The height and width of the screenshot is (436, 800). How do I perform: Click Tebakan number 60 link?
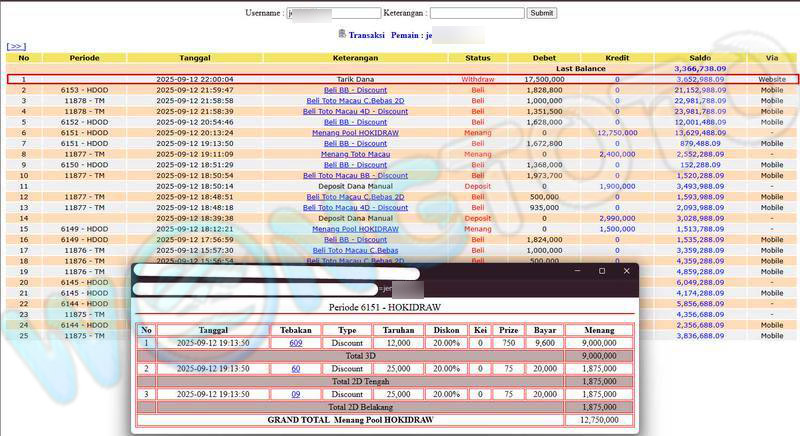click(296, 368)
